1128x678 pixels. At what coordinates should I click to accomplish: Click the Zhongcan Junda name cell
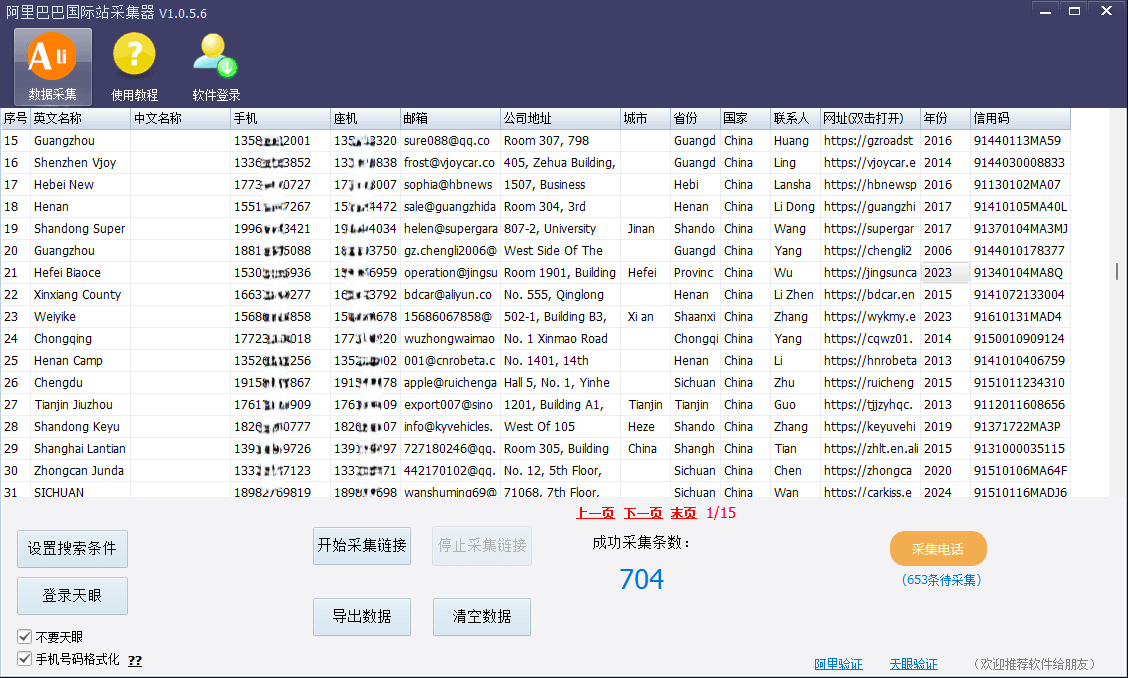[80, 471]
